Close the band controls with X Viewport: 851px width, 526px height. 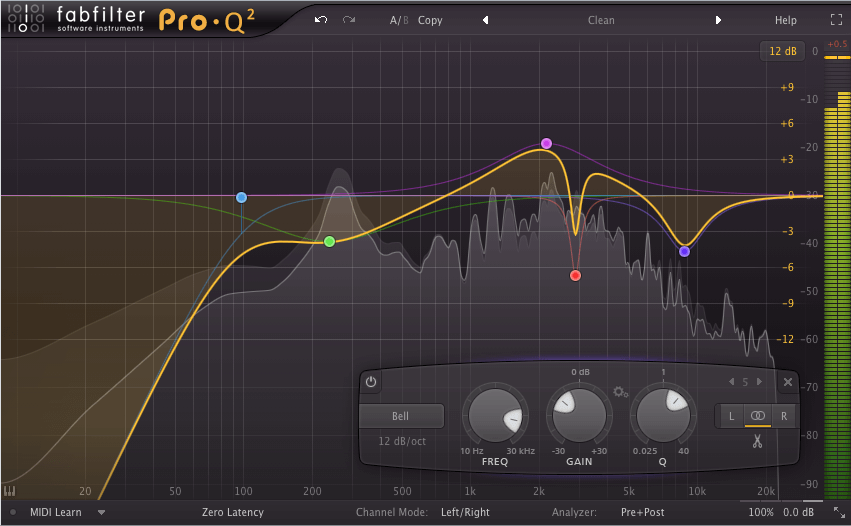[x=788, y=382]
